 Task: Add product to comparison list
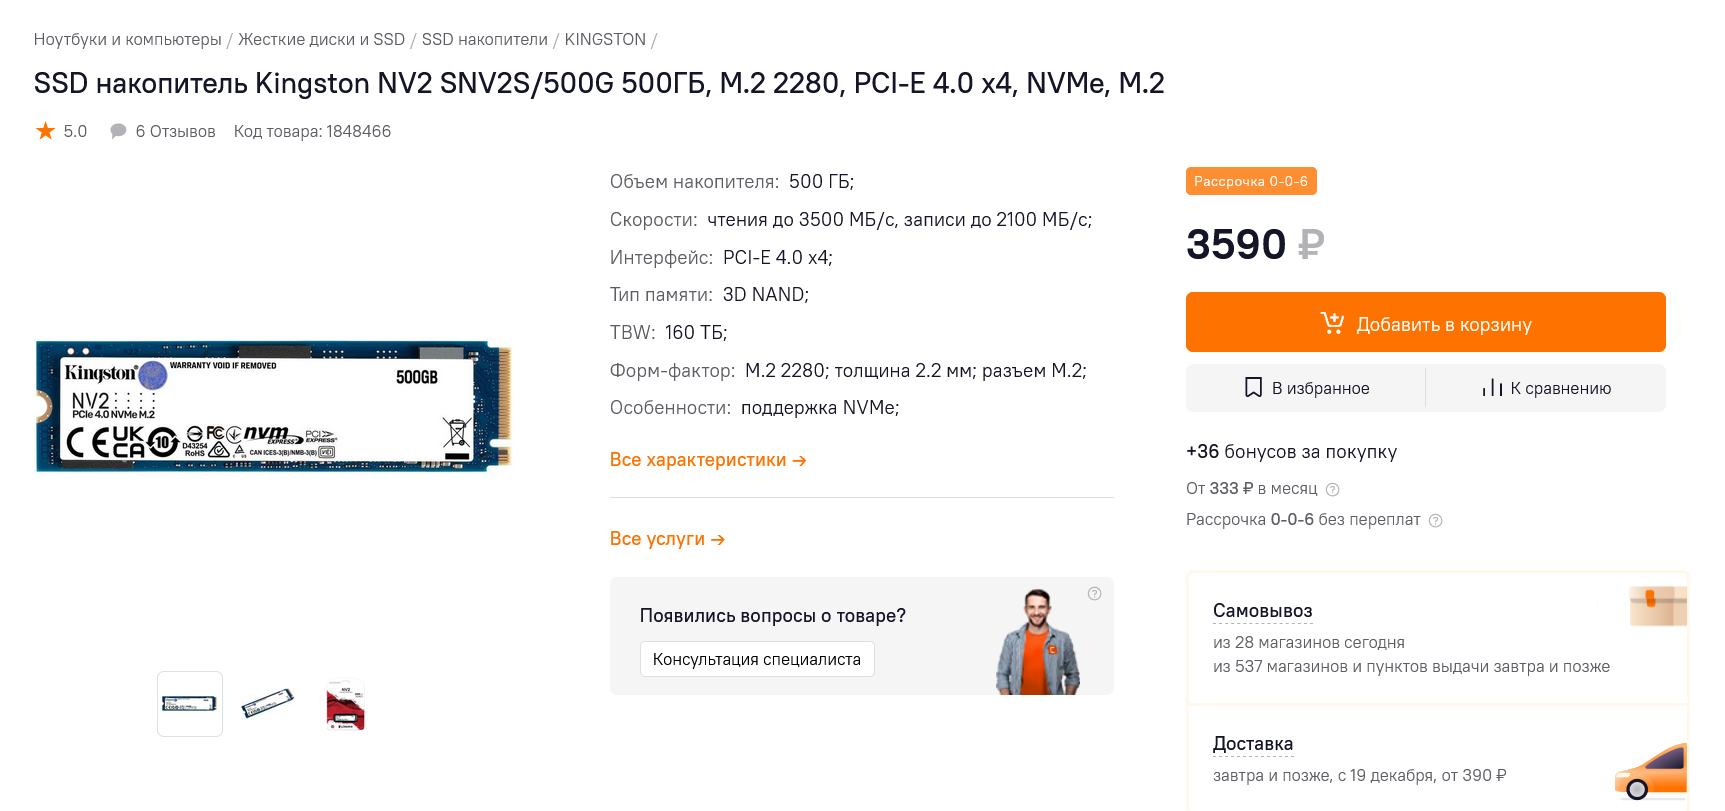[1546, 388]
